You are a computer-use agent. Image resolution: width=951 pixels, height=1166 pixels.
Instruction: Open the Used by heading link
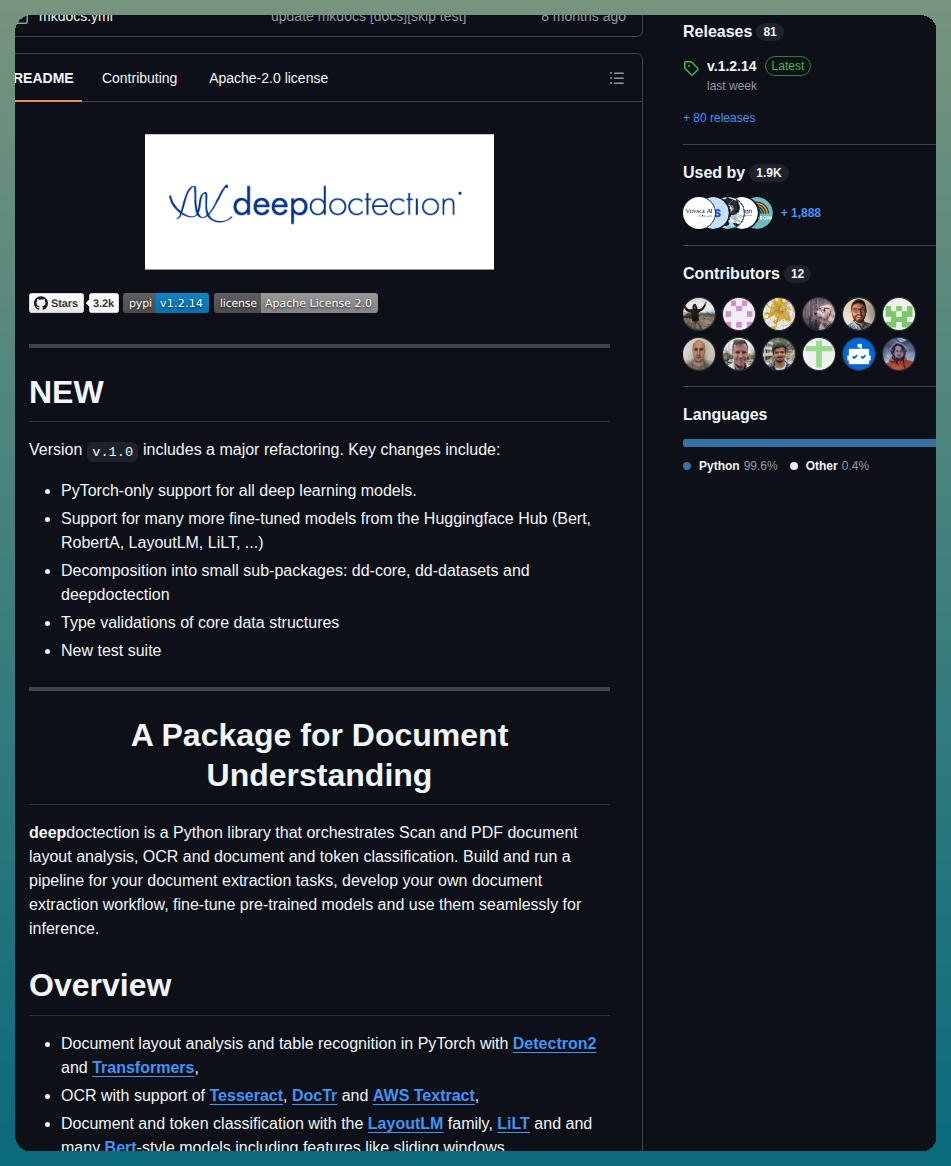click(714, 173)
